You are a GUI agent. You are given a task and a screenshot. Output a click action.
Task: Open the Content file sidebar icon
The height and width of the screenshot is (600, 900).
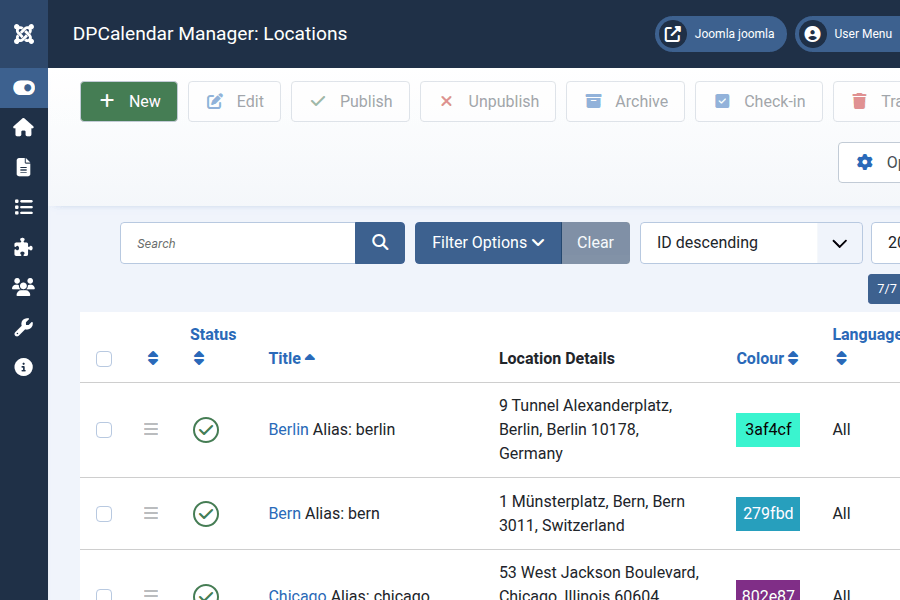24,167
